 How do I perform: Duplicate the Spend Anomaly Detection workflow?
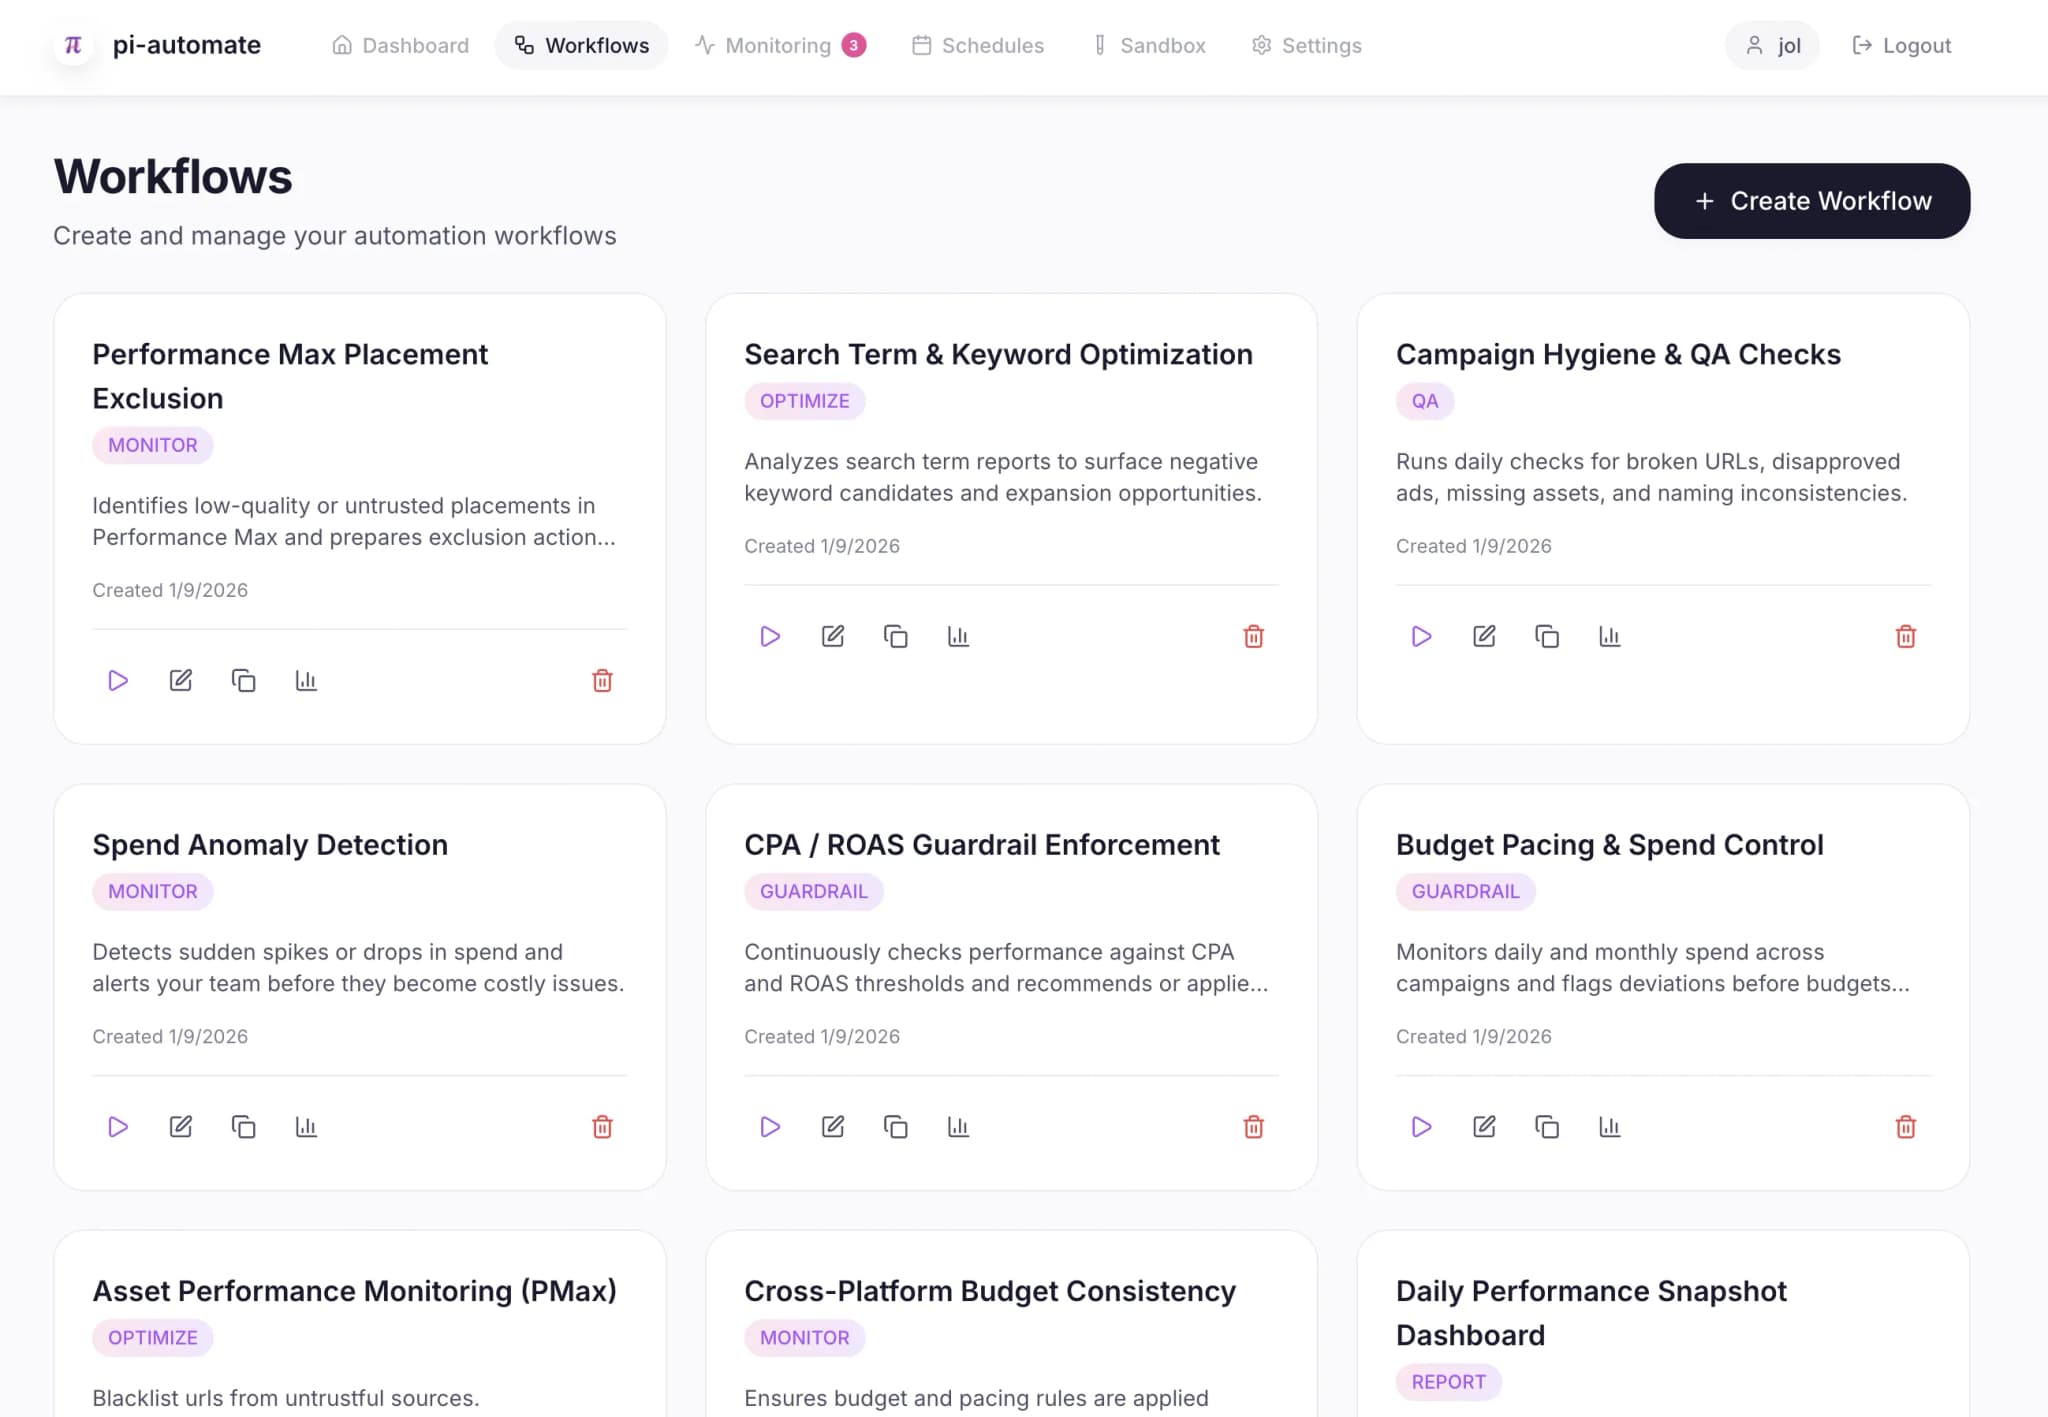coord(244,1126)
